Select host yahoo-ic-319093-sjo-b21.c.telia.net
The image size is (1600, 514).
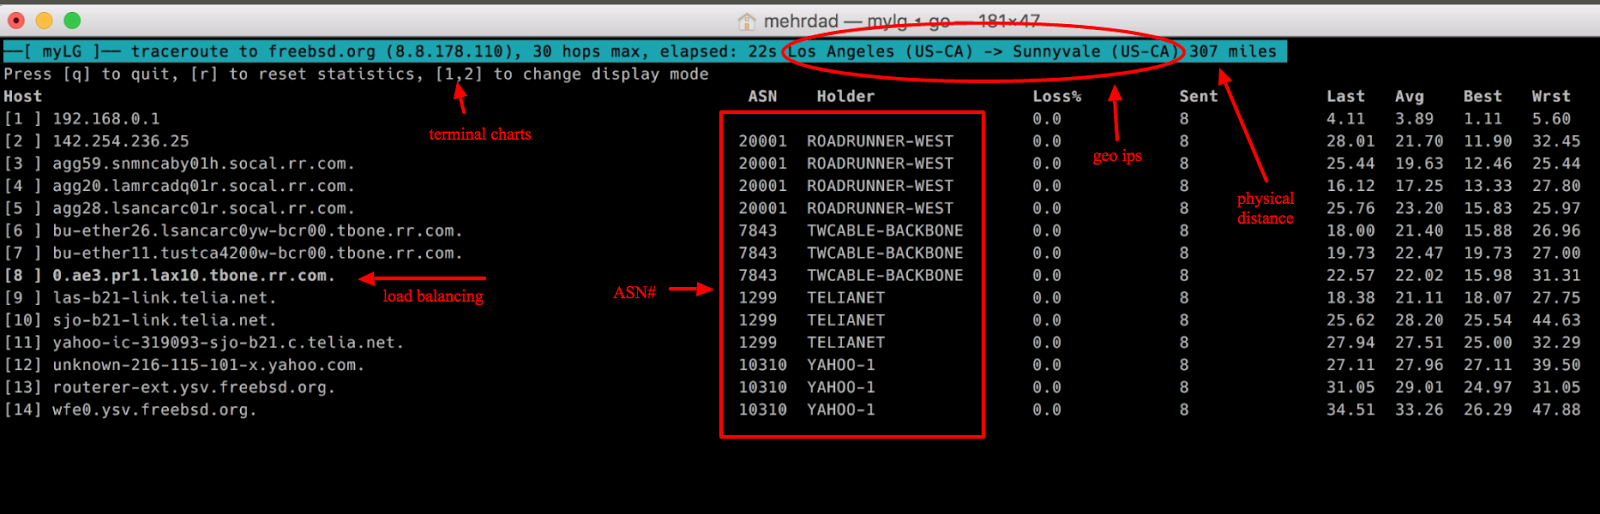click(228, 342)
